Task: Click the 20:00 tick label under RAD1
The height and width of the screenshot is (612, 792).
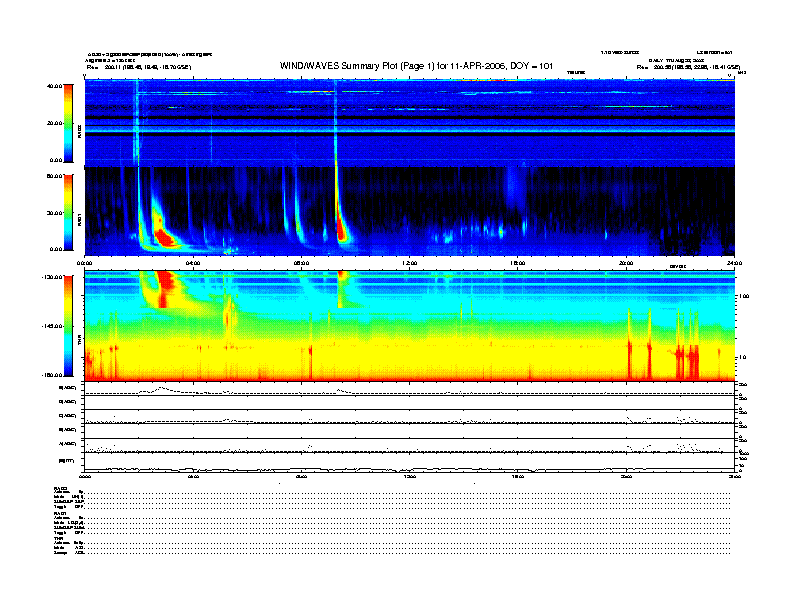Action: pyautogui.click(x=626, y=263)
